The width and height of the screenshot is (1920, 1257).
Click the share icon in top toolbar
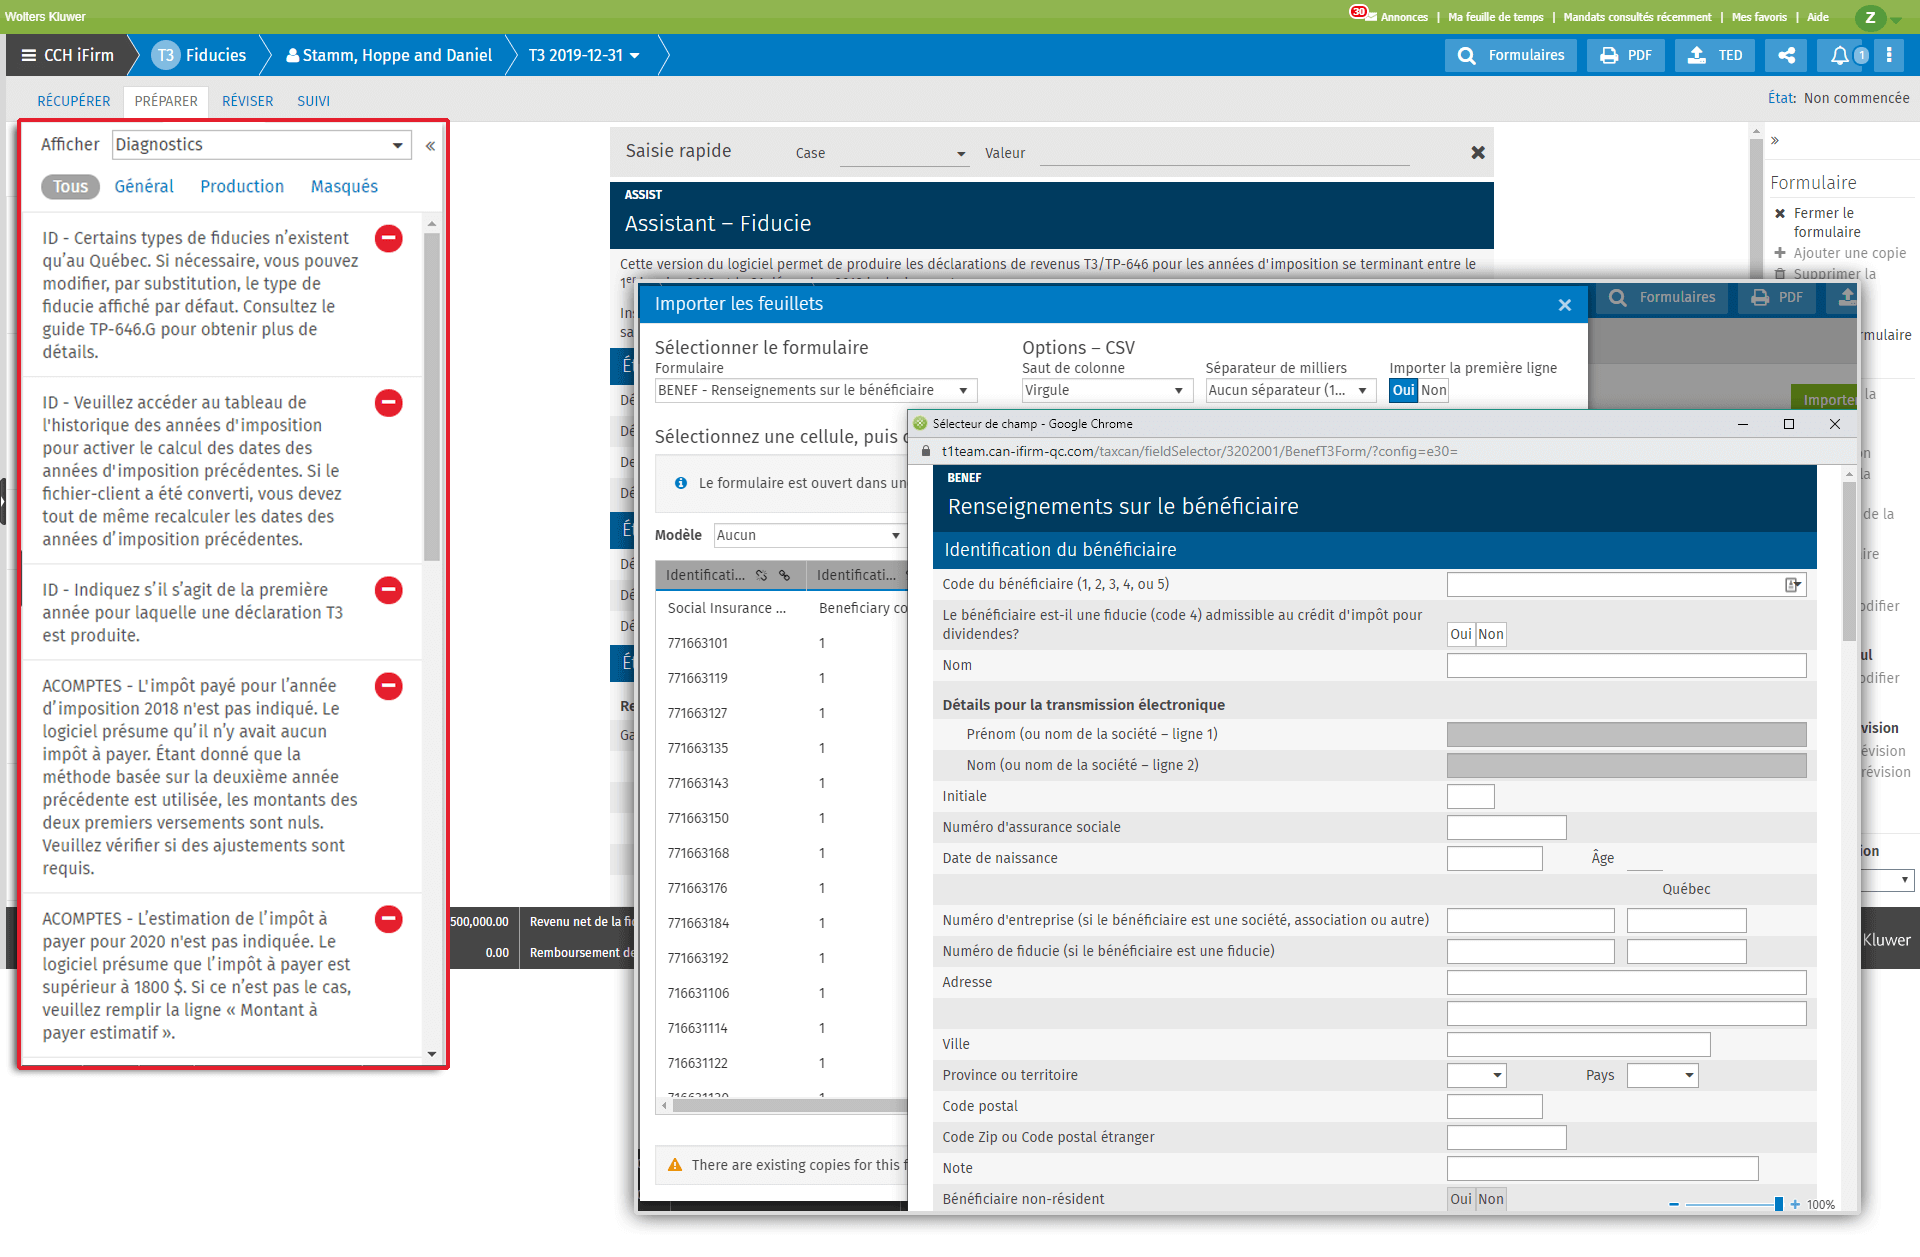1786,55
